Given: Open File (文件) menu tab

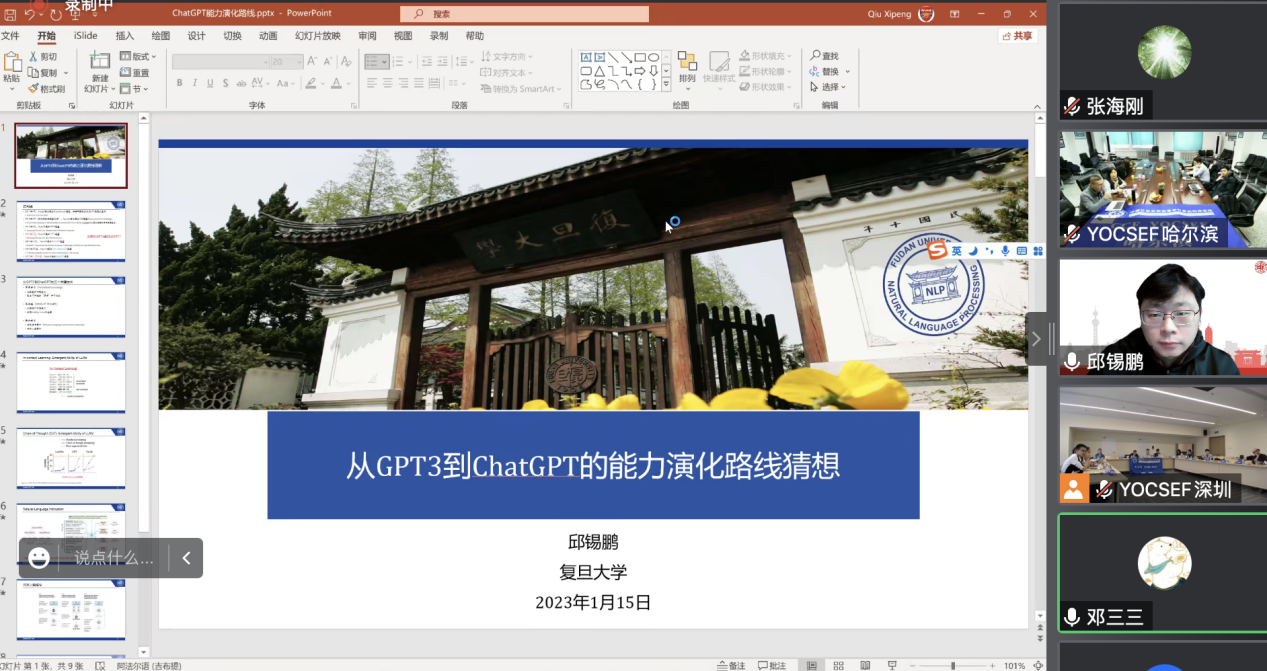Looking at the screenshot, I should pyautogui.click(x=10, y=35).
